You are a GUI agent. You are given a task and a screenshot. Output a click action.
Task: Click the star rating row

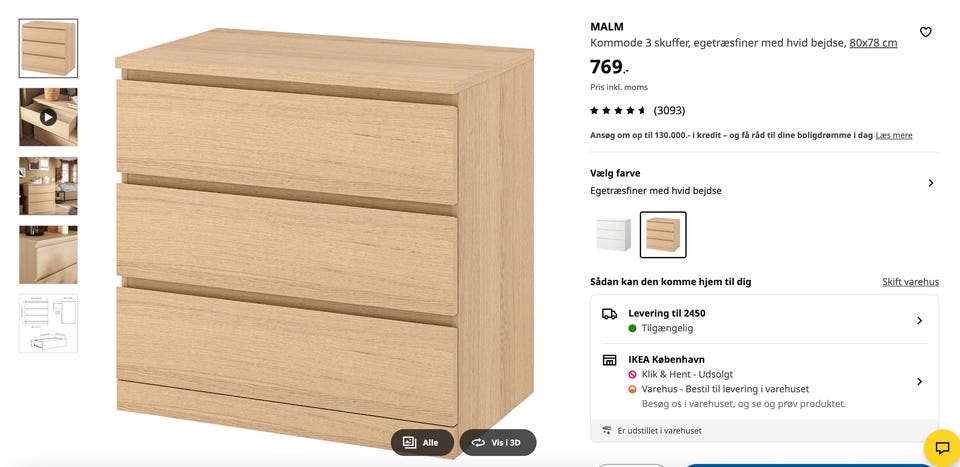click(x=637, y=111)
